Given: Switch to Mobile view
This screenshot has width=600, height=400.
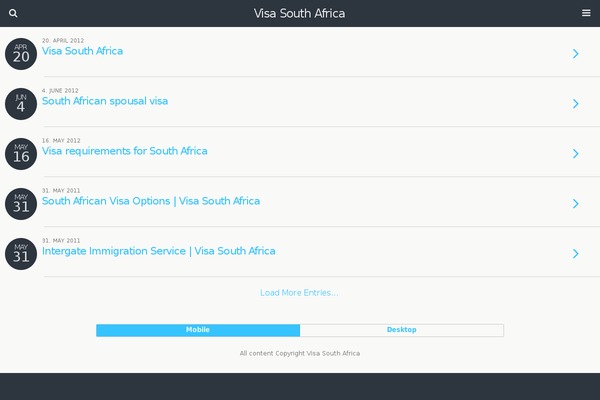Looking at the screenshot, I should click(198, 330).
